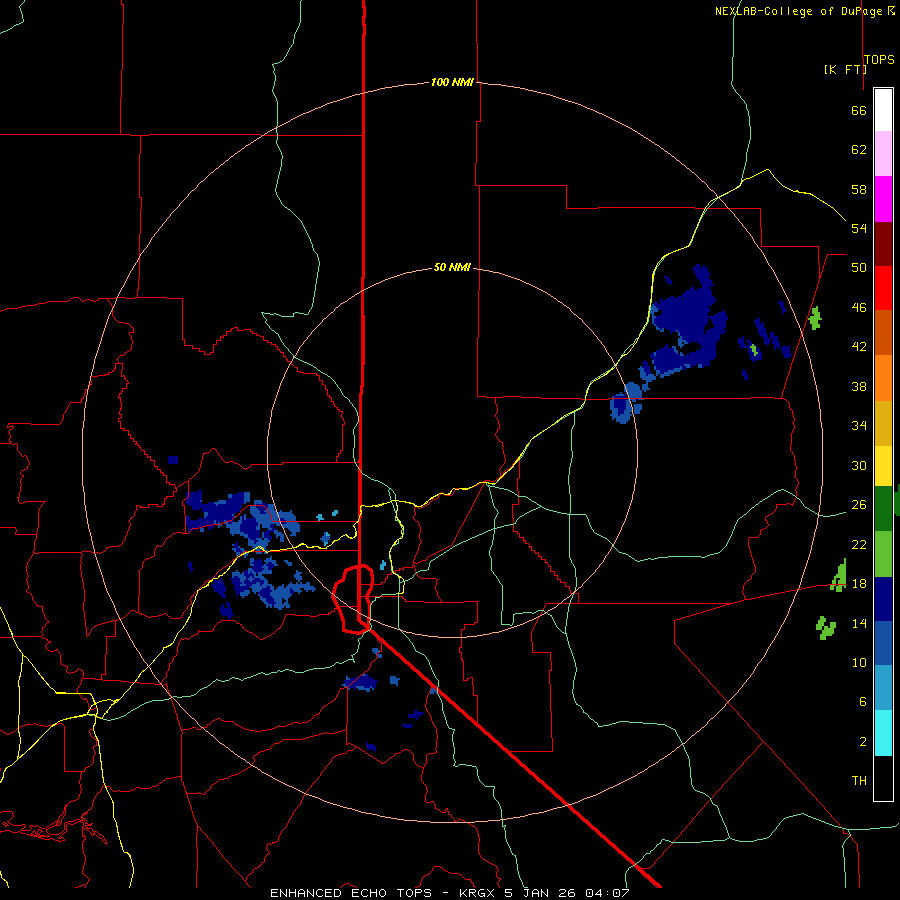
Task: Click the '50' legend value
Action: pos(859,268)
